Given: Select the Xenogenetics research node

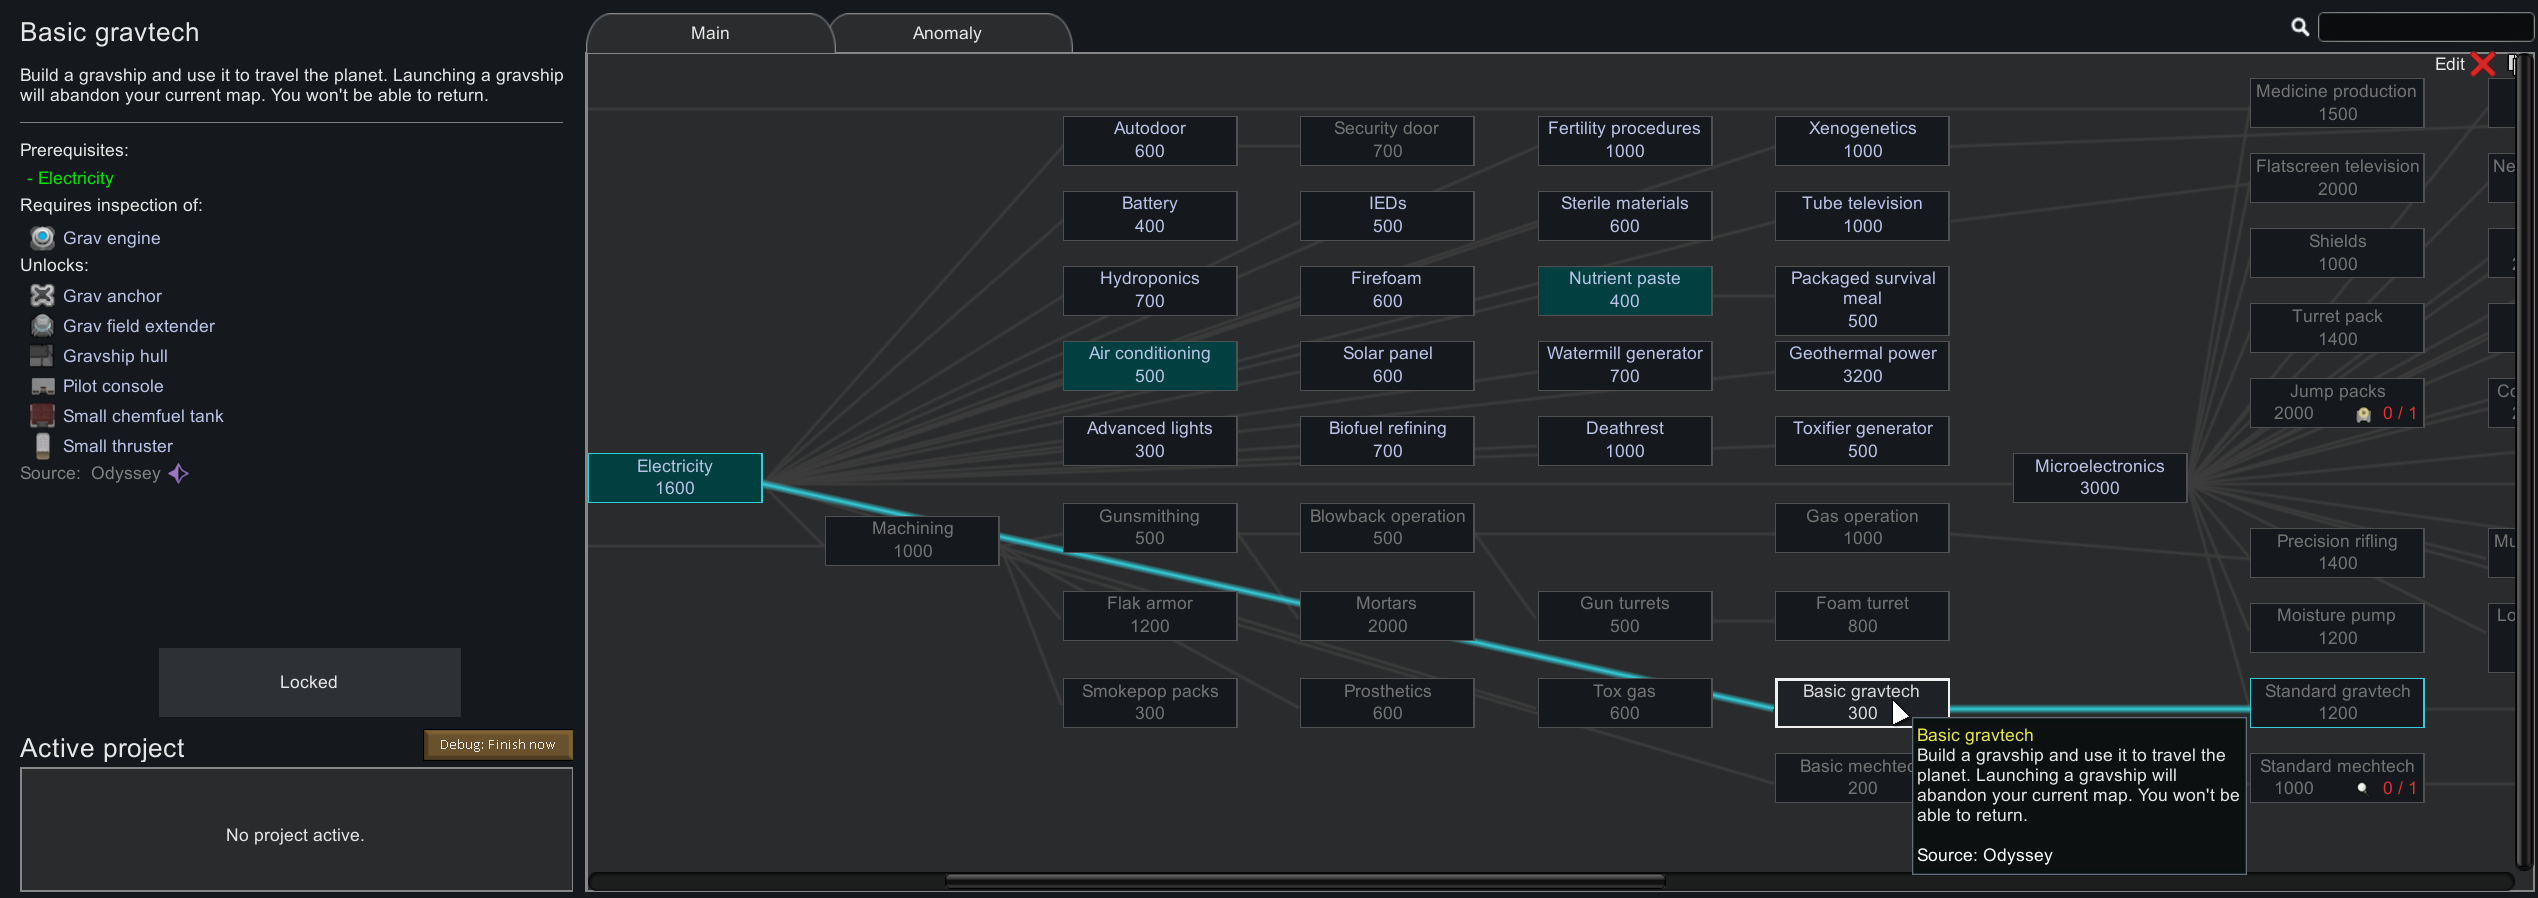Looking at the screenshot, I should (1862, 140).
